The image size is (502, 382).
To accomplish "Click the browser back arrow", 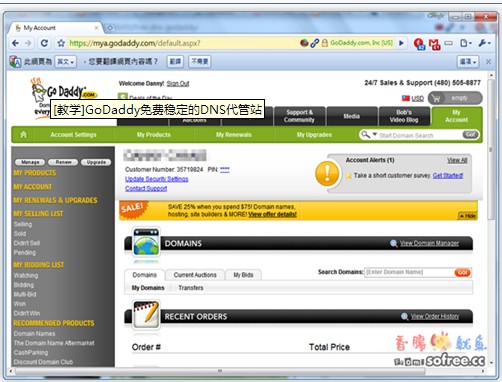I will (x=15, y=43).
